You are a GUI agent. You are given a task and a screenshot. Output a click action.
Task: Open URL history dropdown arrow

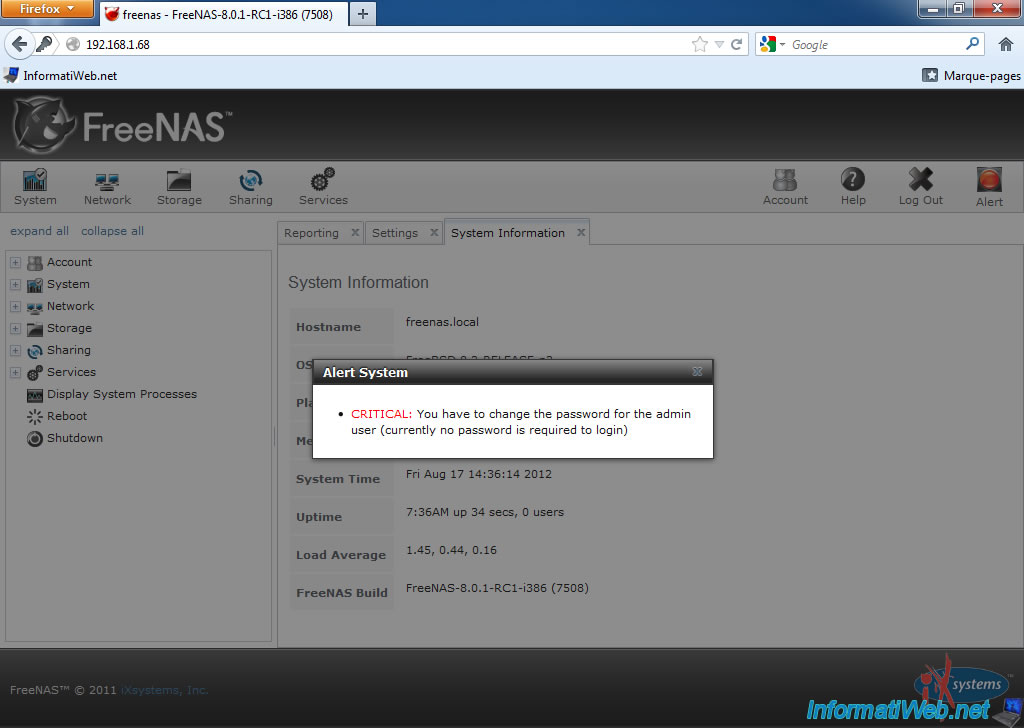point(719,44)
